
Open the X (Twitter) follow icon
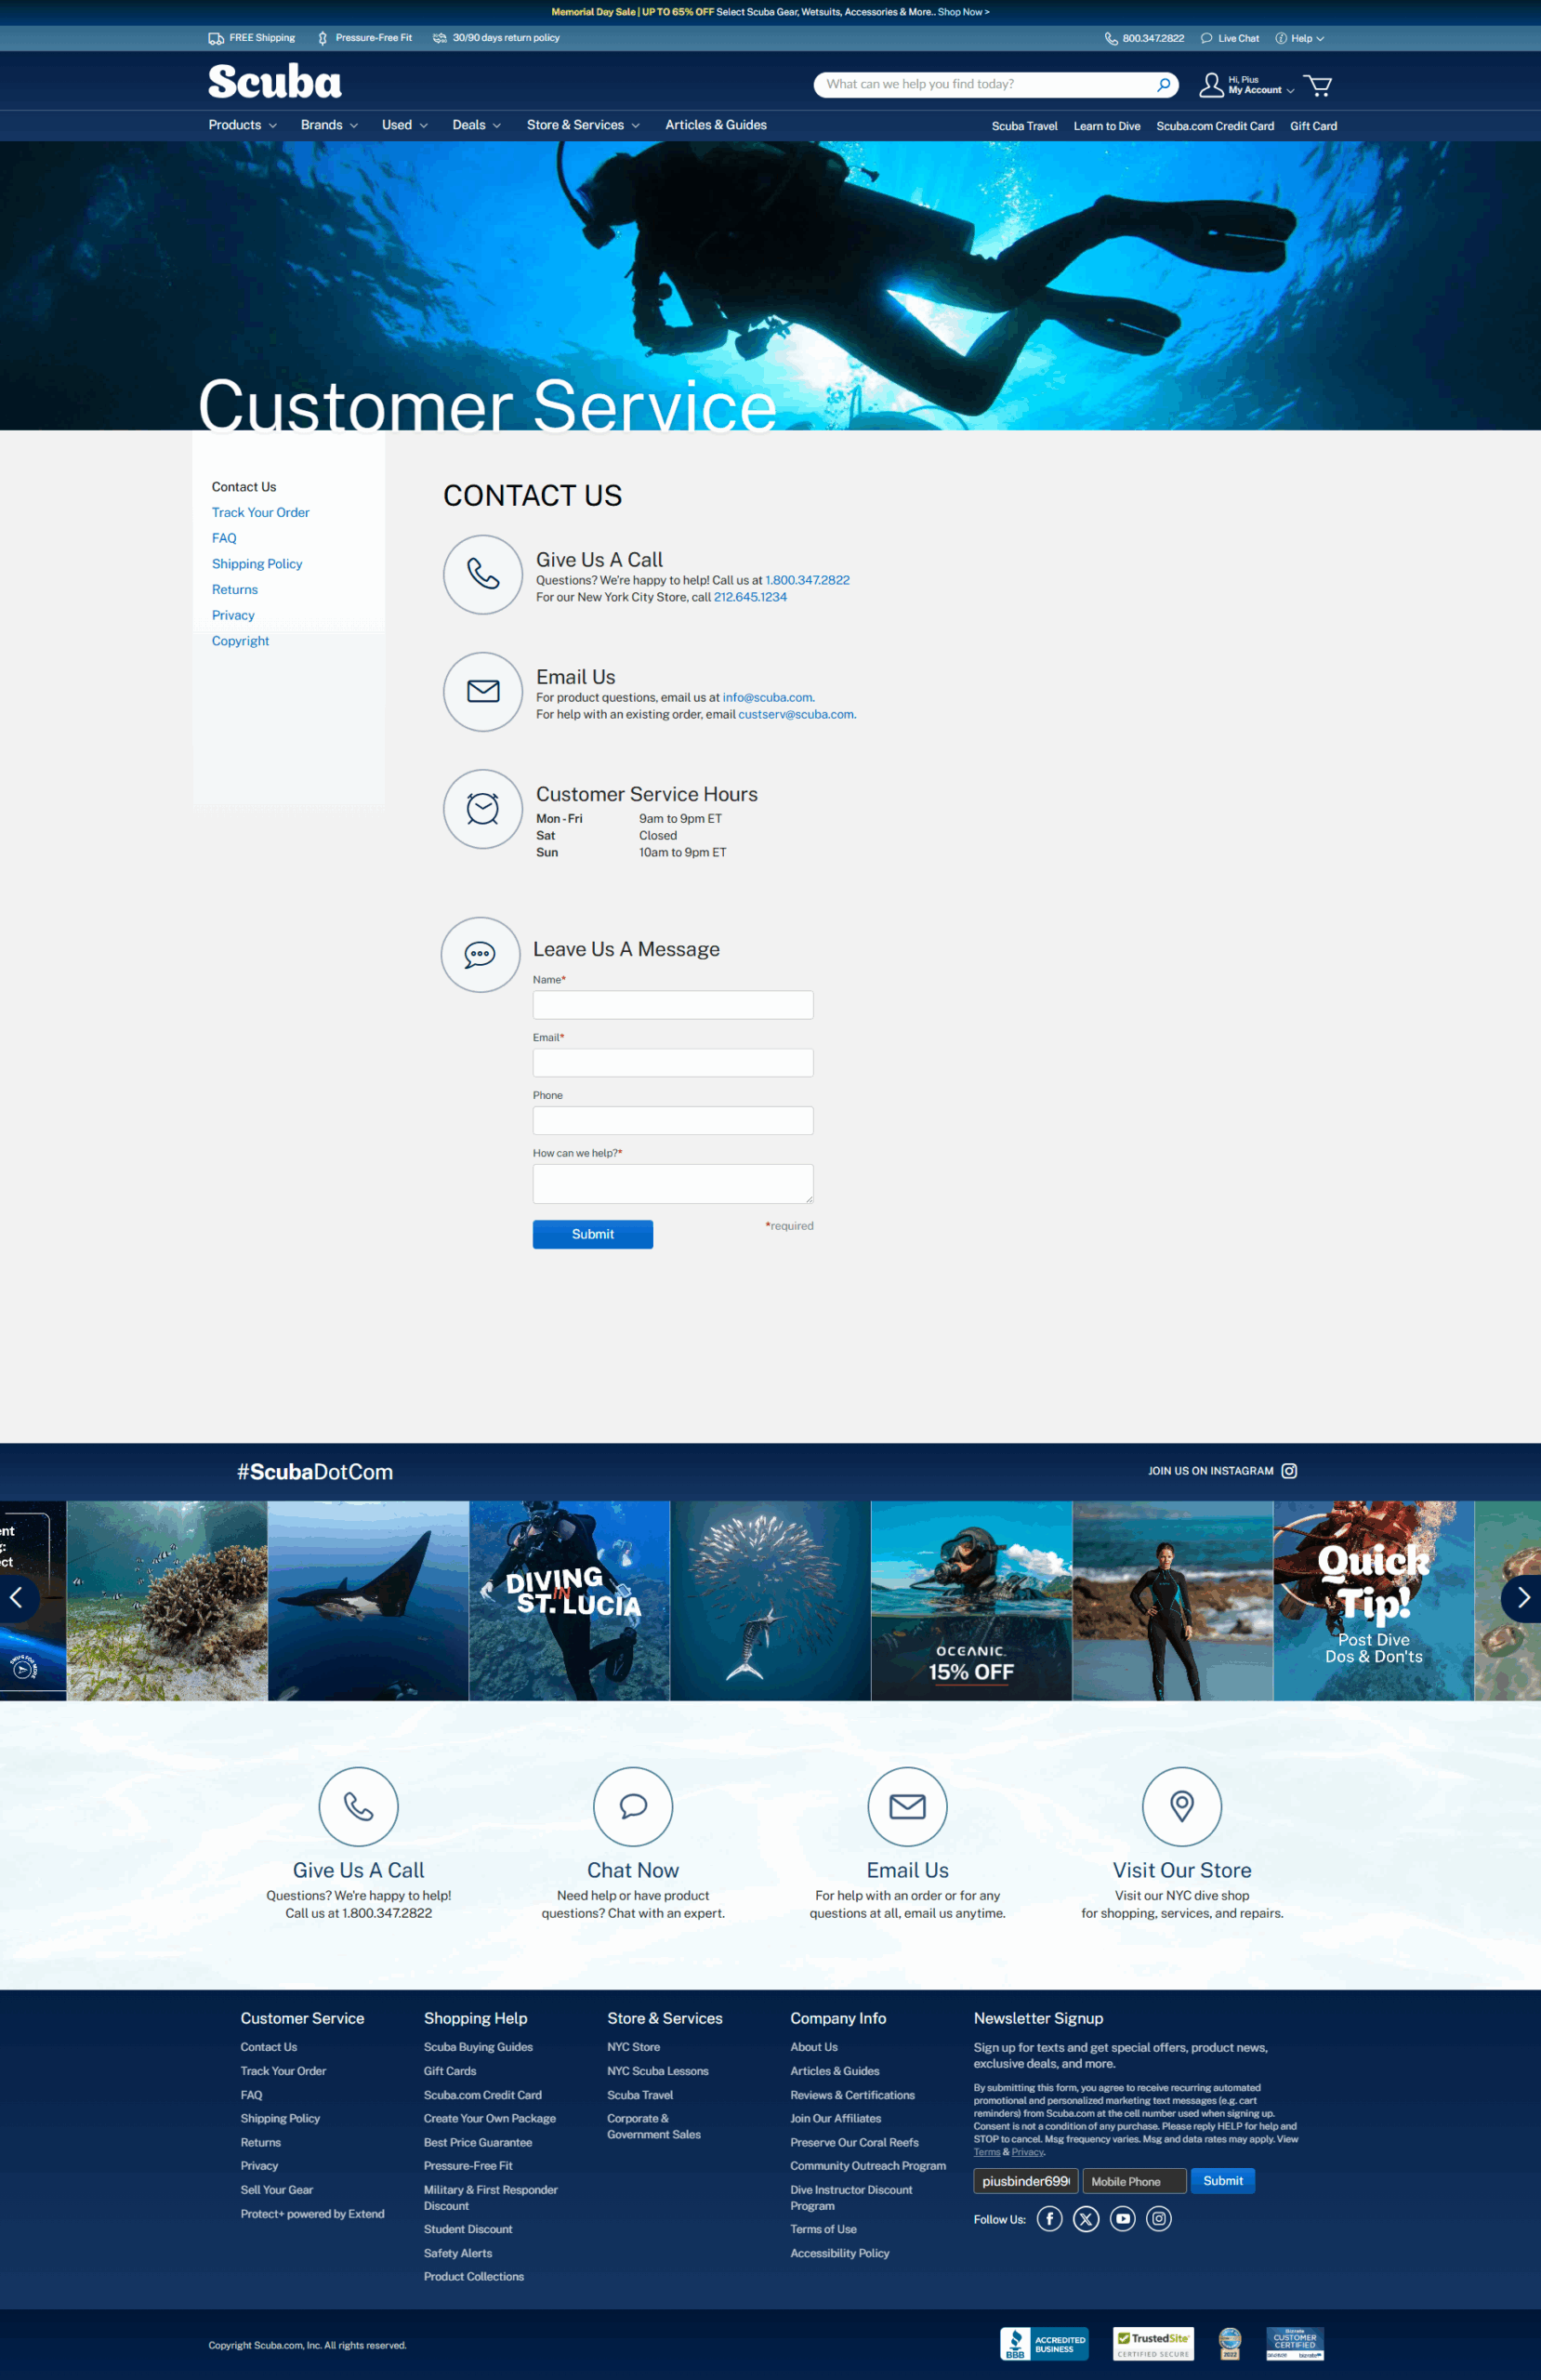click(x=1086, y=2219)
